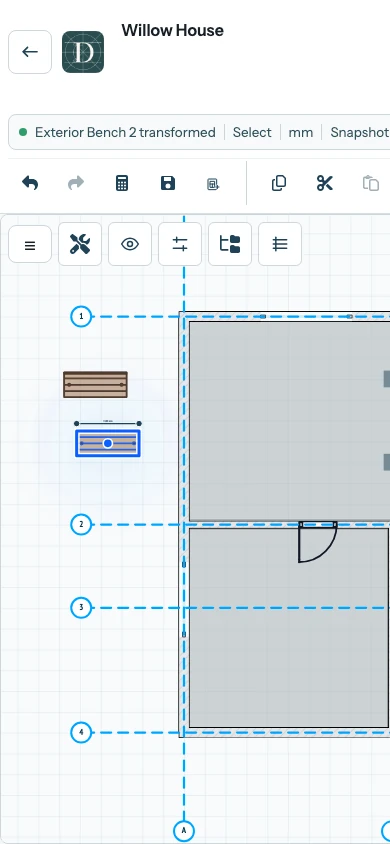Click the Snapshot status label

(x=359, y=132)
